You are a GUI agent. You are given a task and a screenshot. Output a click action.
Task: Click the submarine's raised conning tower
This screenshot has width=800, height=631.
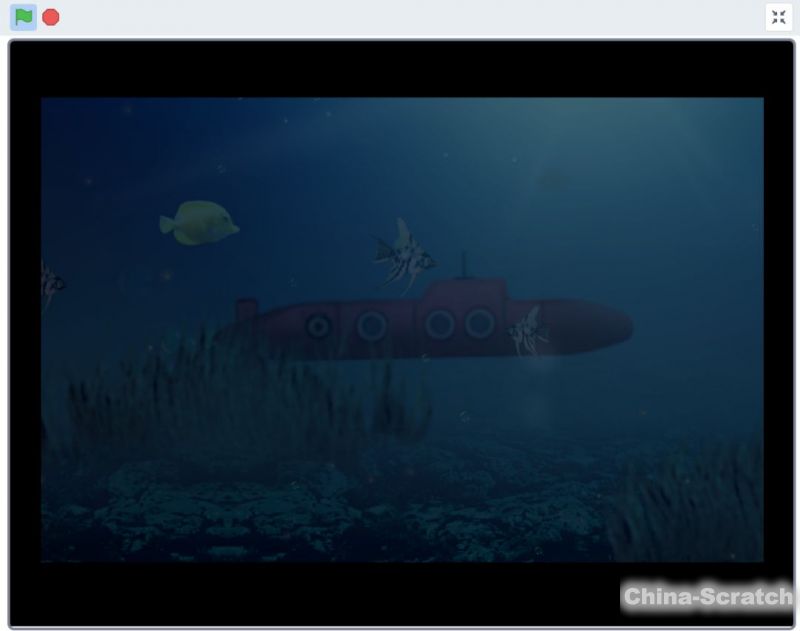click(463, 295)
